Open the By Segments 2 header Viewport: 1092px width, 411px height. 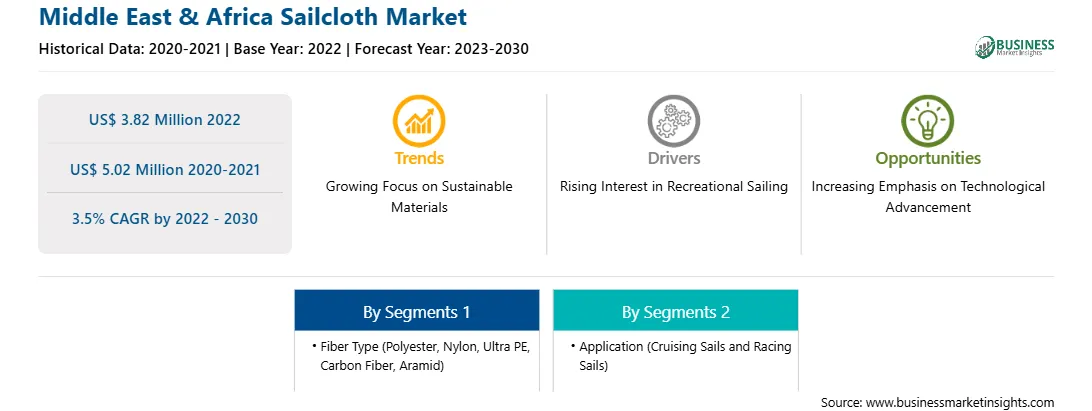click(676, 311)
